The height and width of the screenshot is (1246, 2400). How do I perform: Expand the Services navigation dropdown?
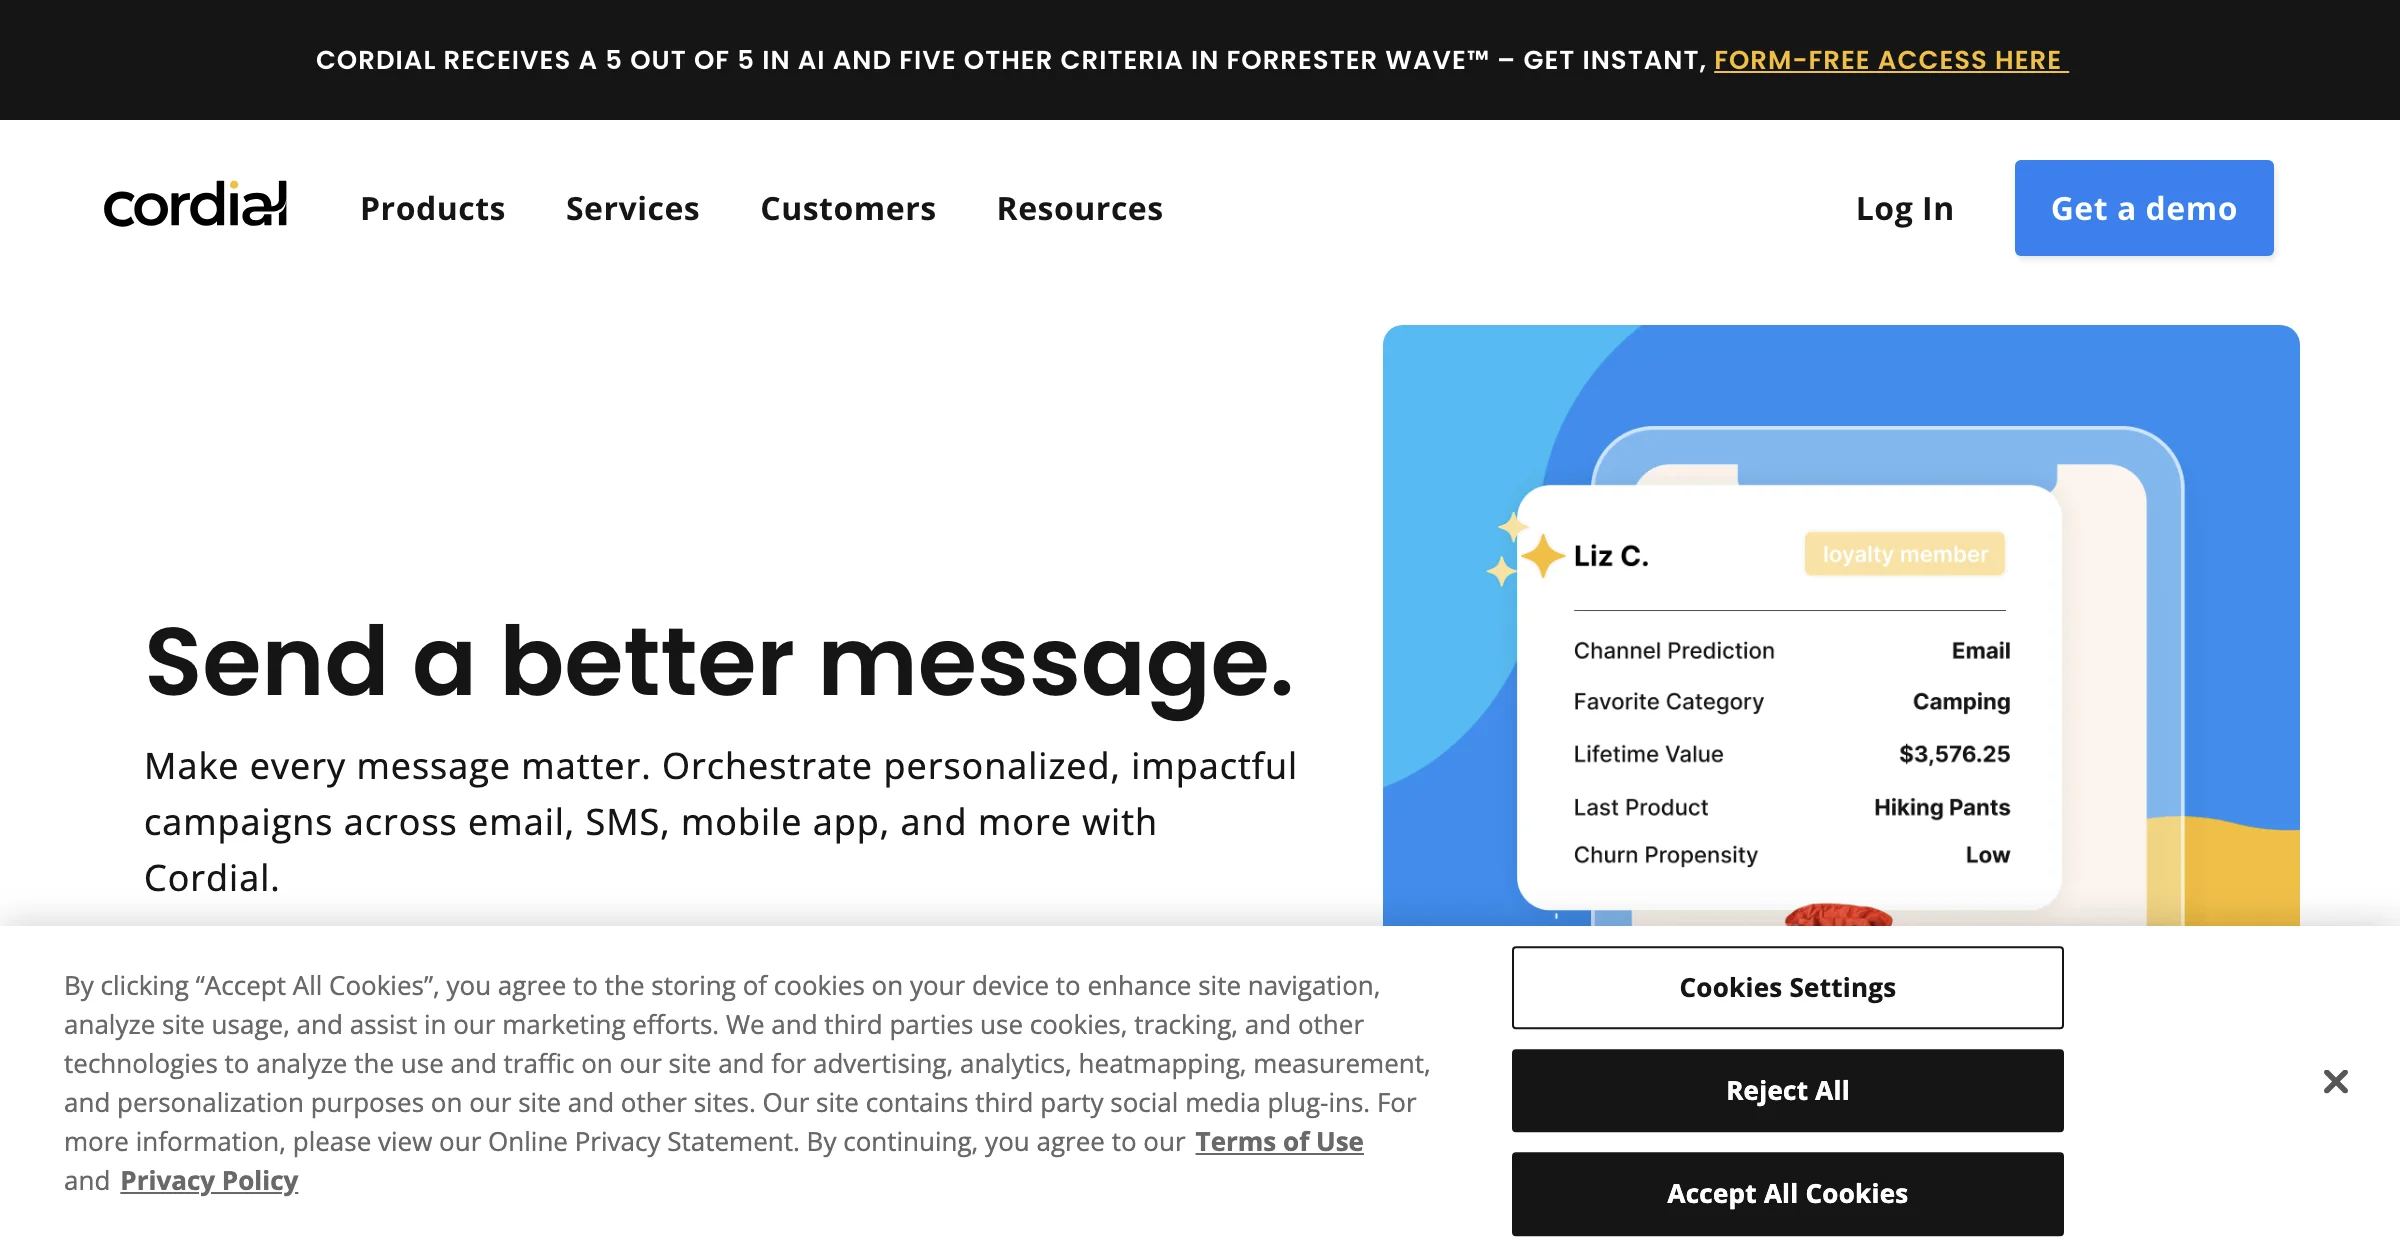tap(632, 208)
